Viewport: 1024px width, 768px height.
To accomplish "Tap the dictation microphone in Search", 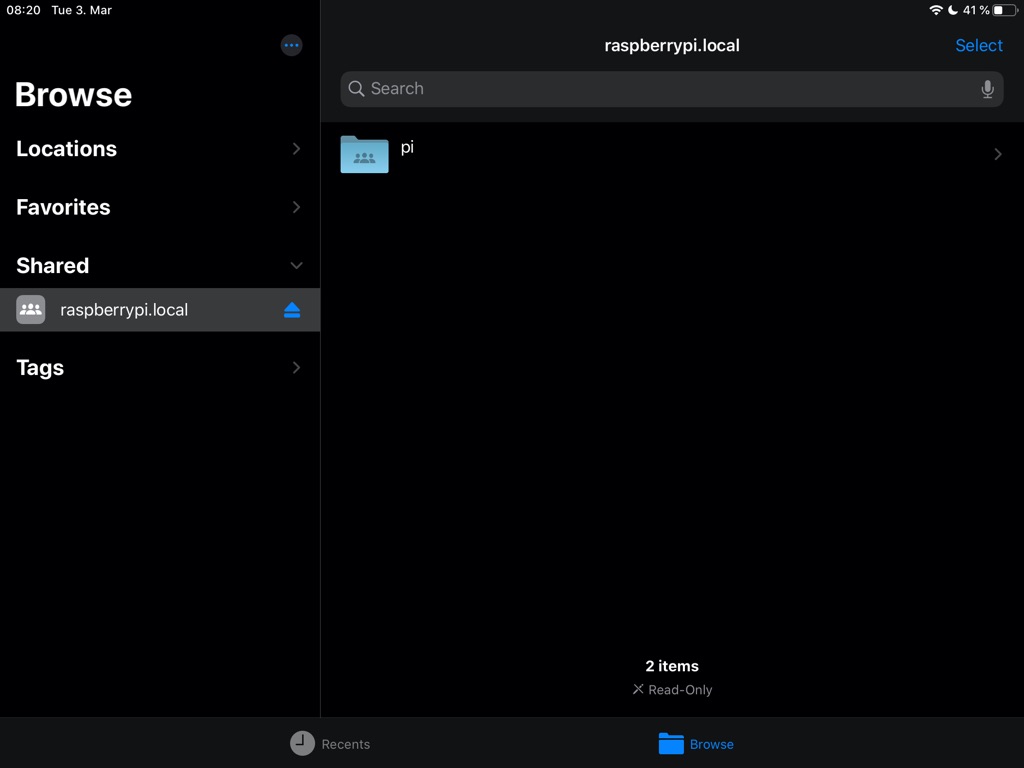I will pos(987,89).
